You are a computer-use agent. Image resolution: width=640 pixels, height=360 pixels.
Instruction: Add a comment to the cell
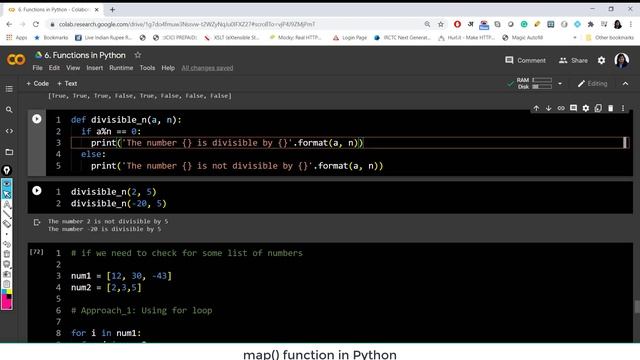(573, 108)
